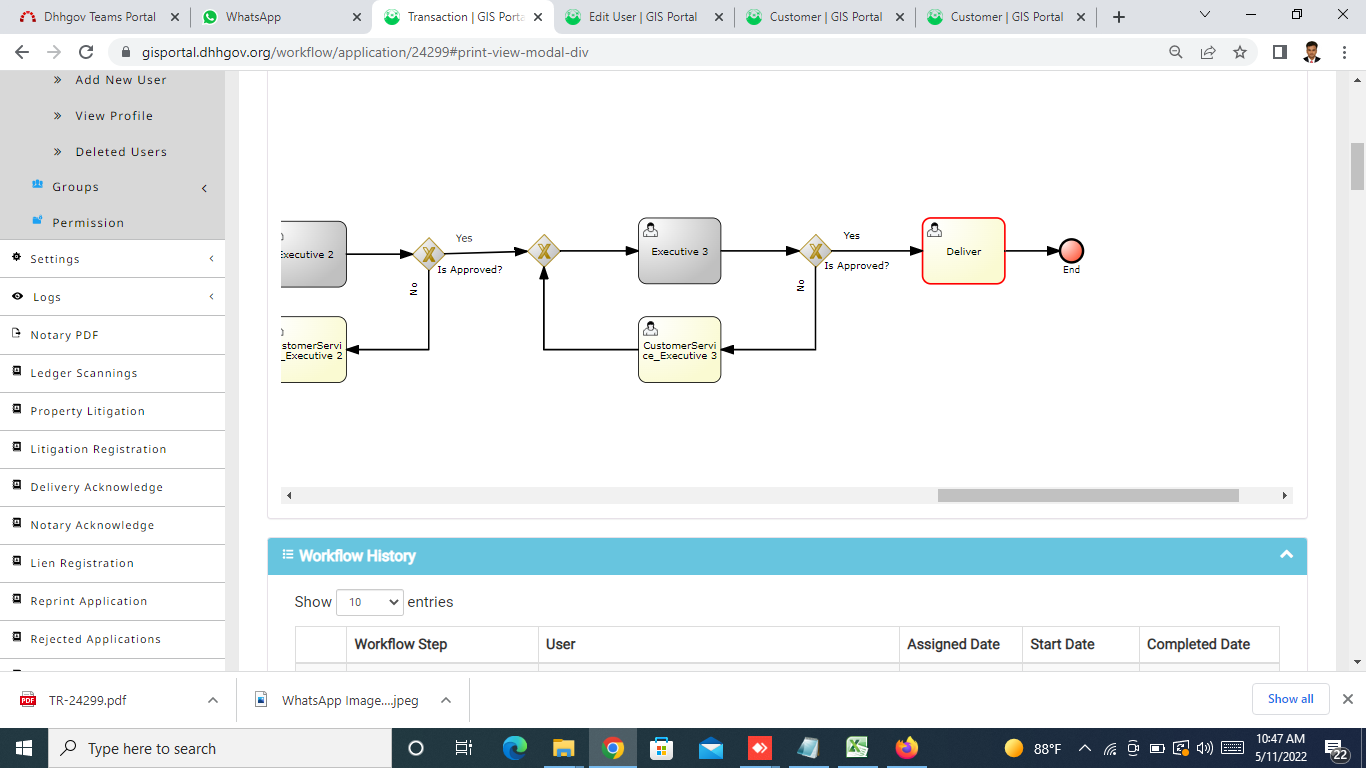This screenshot has width=1366, height=768.
Task: Bookmark this page with star icon
Action: (1240, 52)
